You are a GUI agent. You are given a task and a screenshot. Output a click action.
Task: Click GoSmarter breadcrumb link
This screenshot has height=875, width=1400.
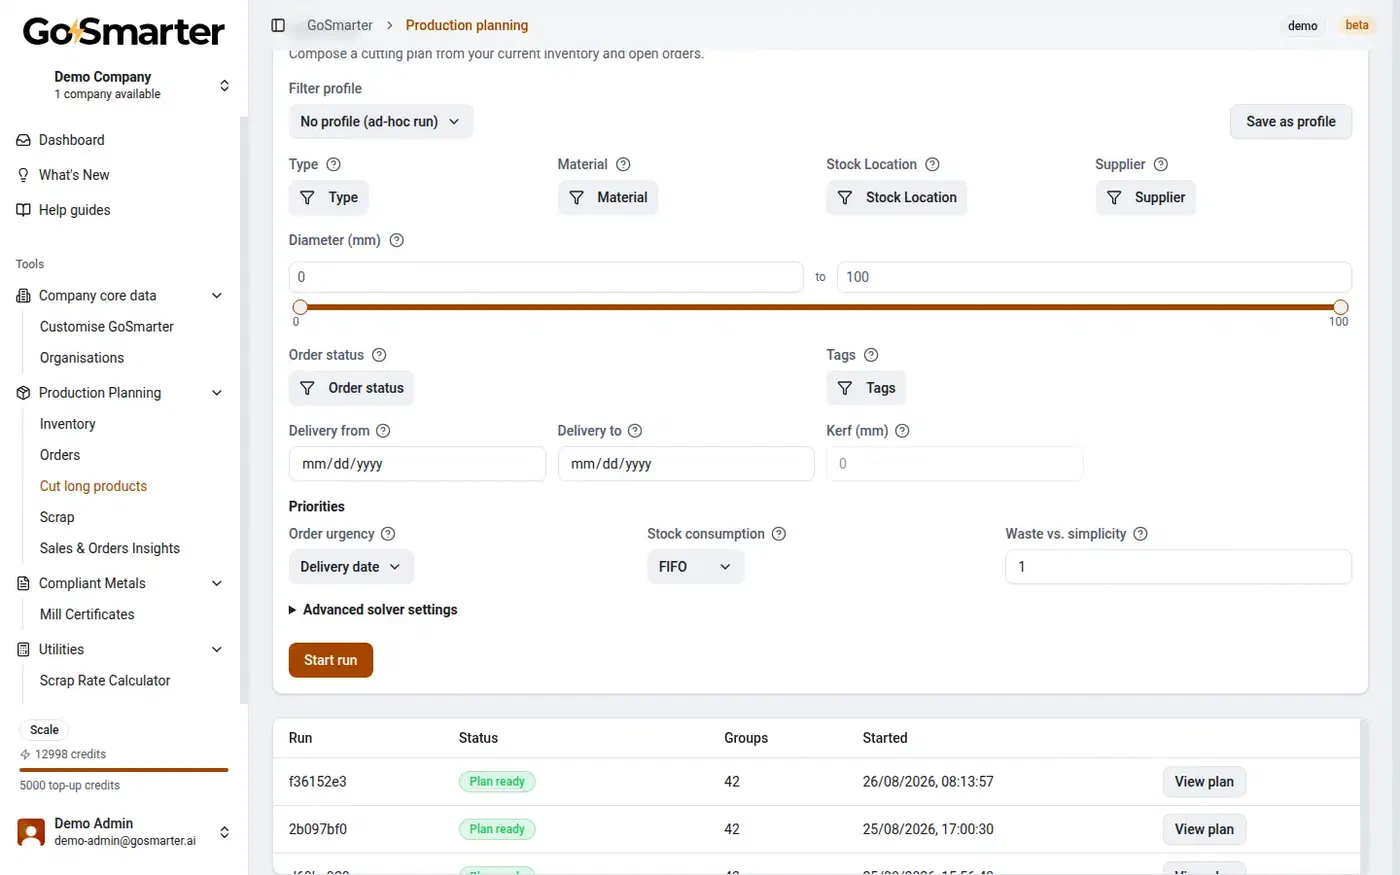[340, 25]
